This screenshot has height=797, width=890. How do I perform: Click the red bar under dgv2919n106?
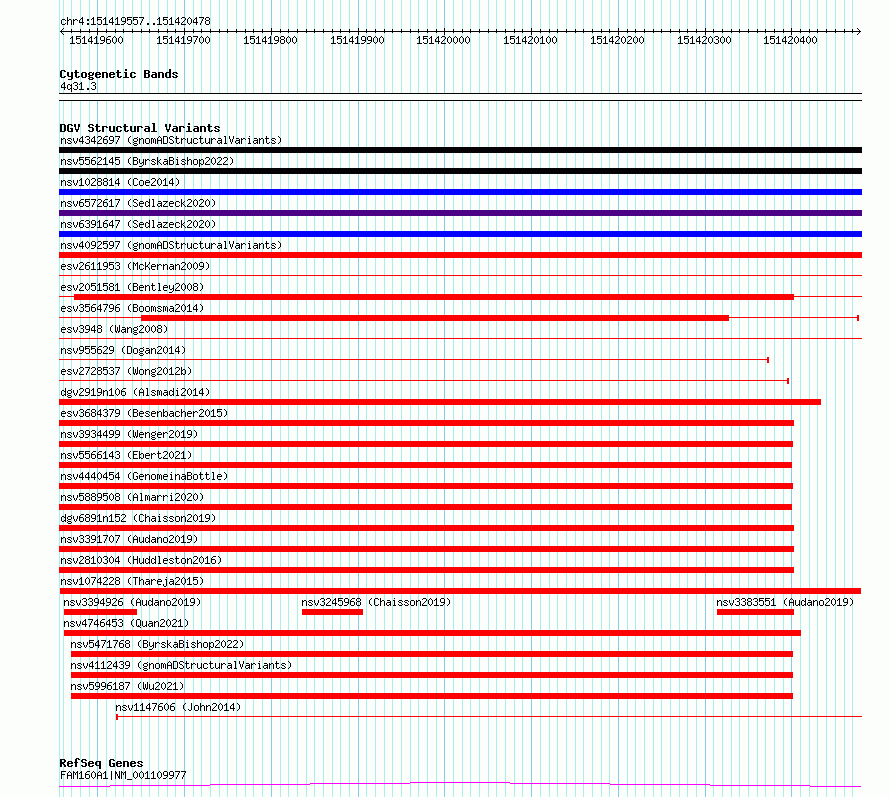(x=440, y=402)
